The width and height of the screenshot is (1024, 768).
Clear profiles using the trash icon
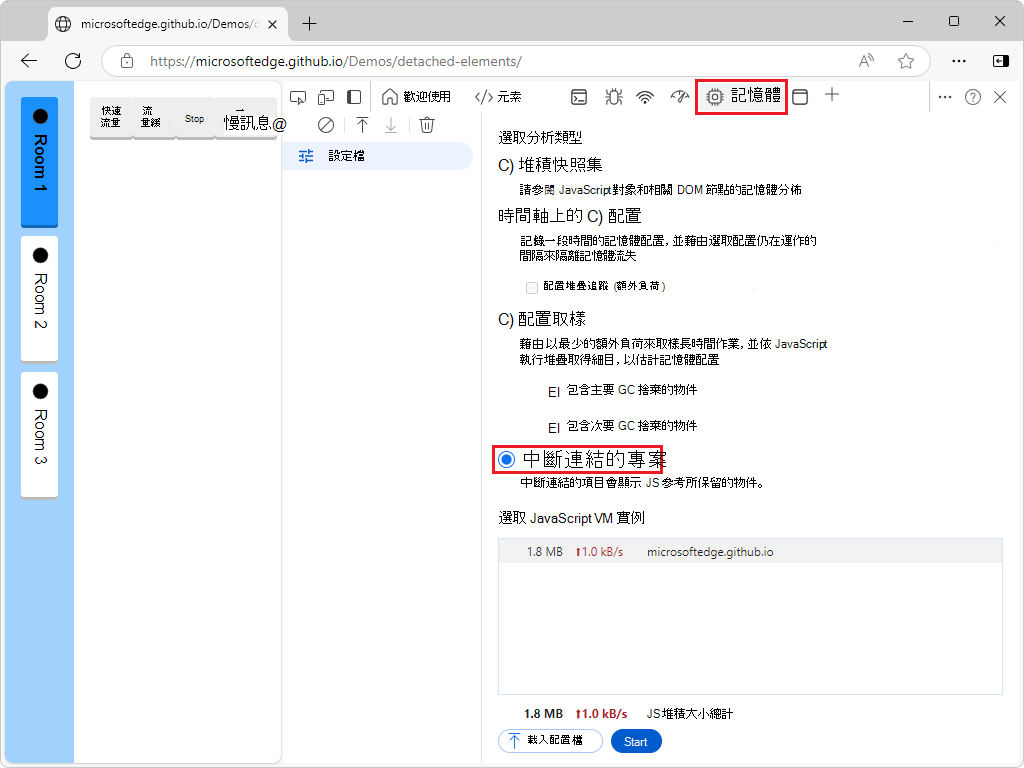coord(427,124)
